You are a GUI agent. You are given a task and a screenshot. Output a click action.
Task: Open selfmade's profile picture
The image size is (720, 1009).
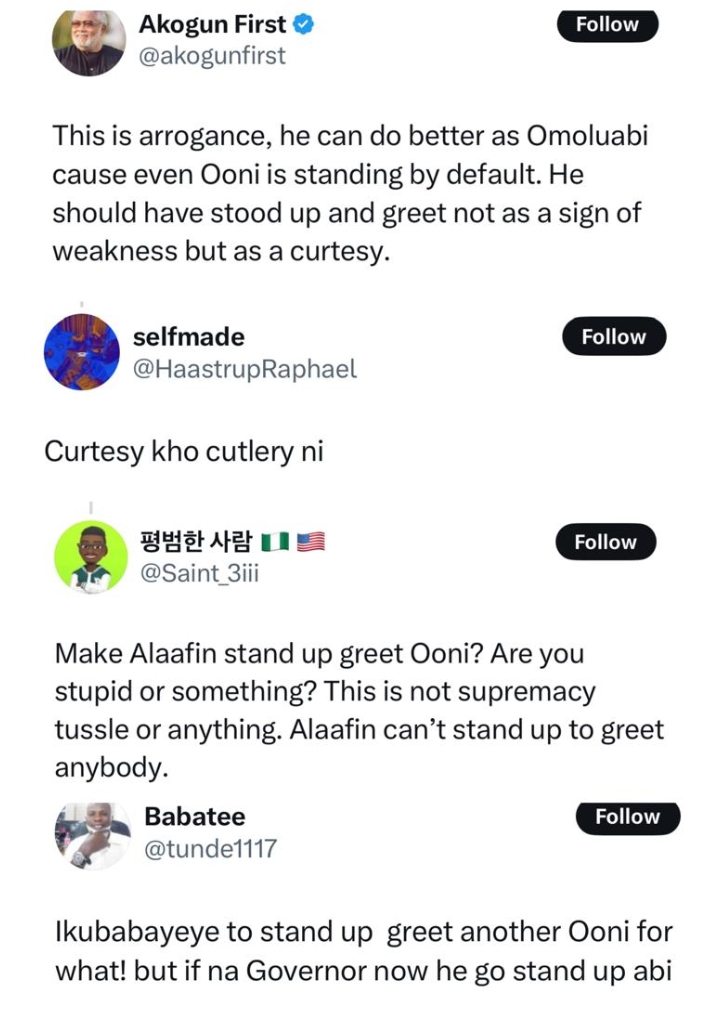pyautogui.click(x=82, y=352)
